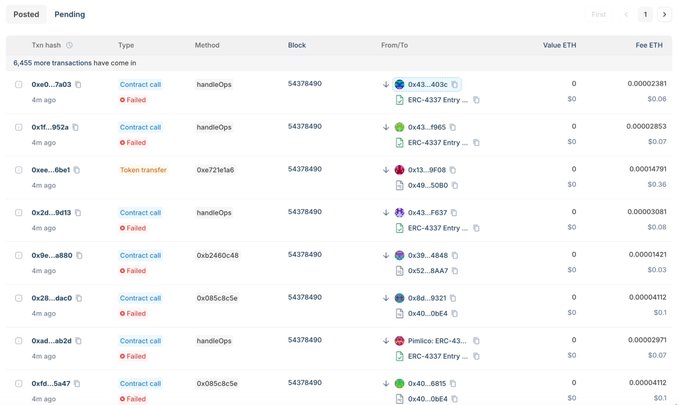Open address 0x8d...9321
Viewport: 679px width, 405px height.
tap(427, 298)
